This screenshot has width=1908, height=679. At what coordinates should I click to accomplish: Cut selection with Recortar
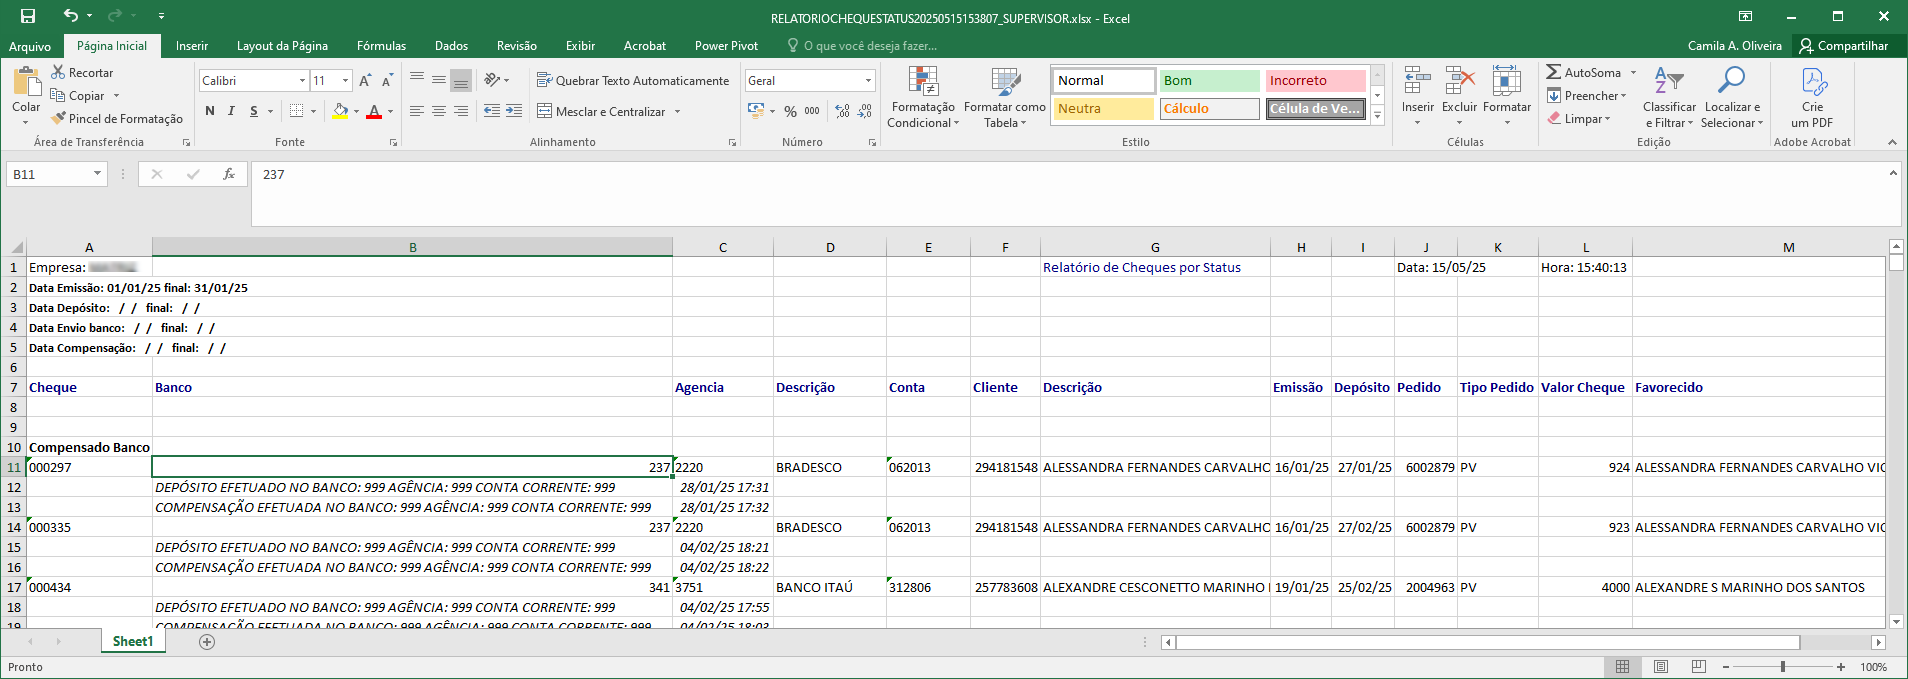pos(82,73)
